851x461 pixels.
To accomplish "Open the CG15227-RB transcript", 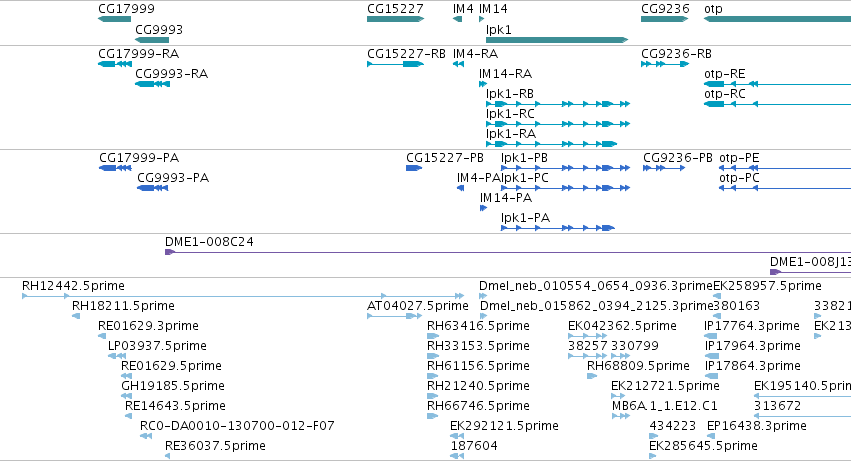I will [395, 64].
